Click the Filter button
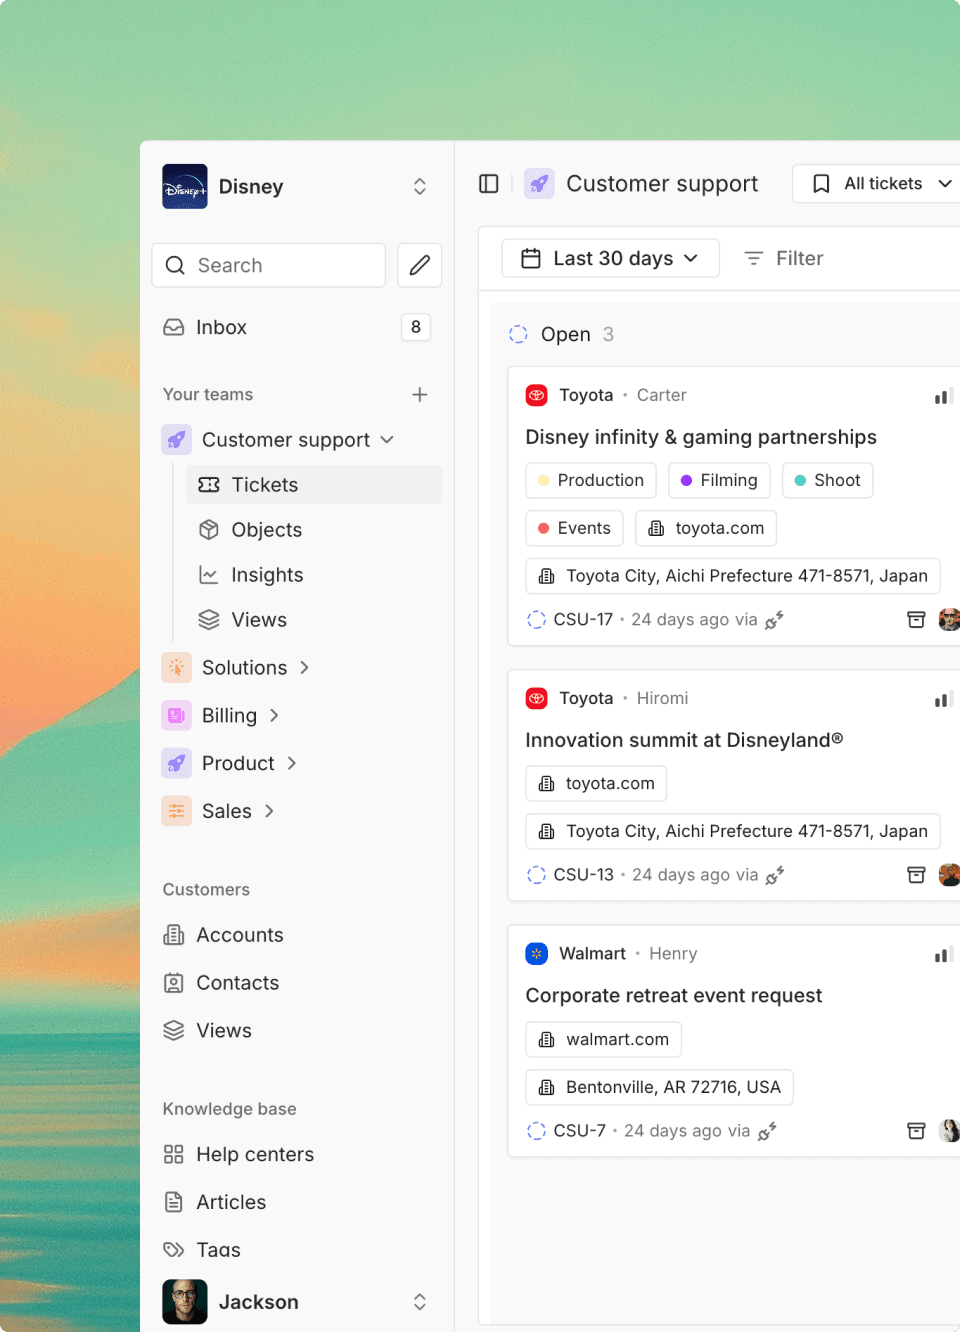 click(x=784, y=259)
